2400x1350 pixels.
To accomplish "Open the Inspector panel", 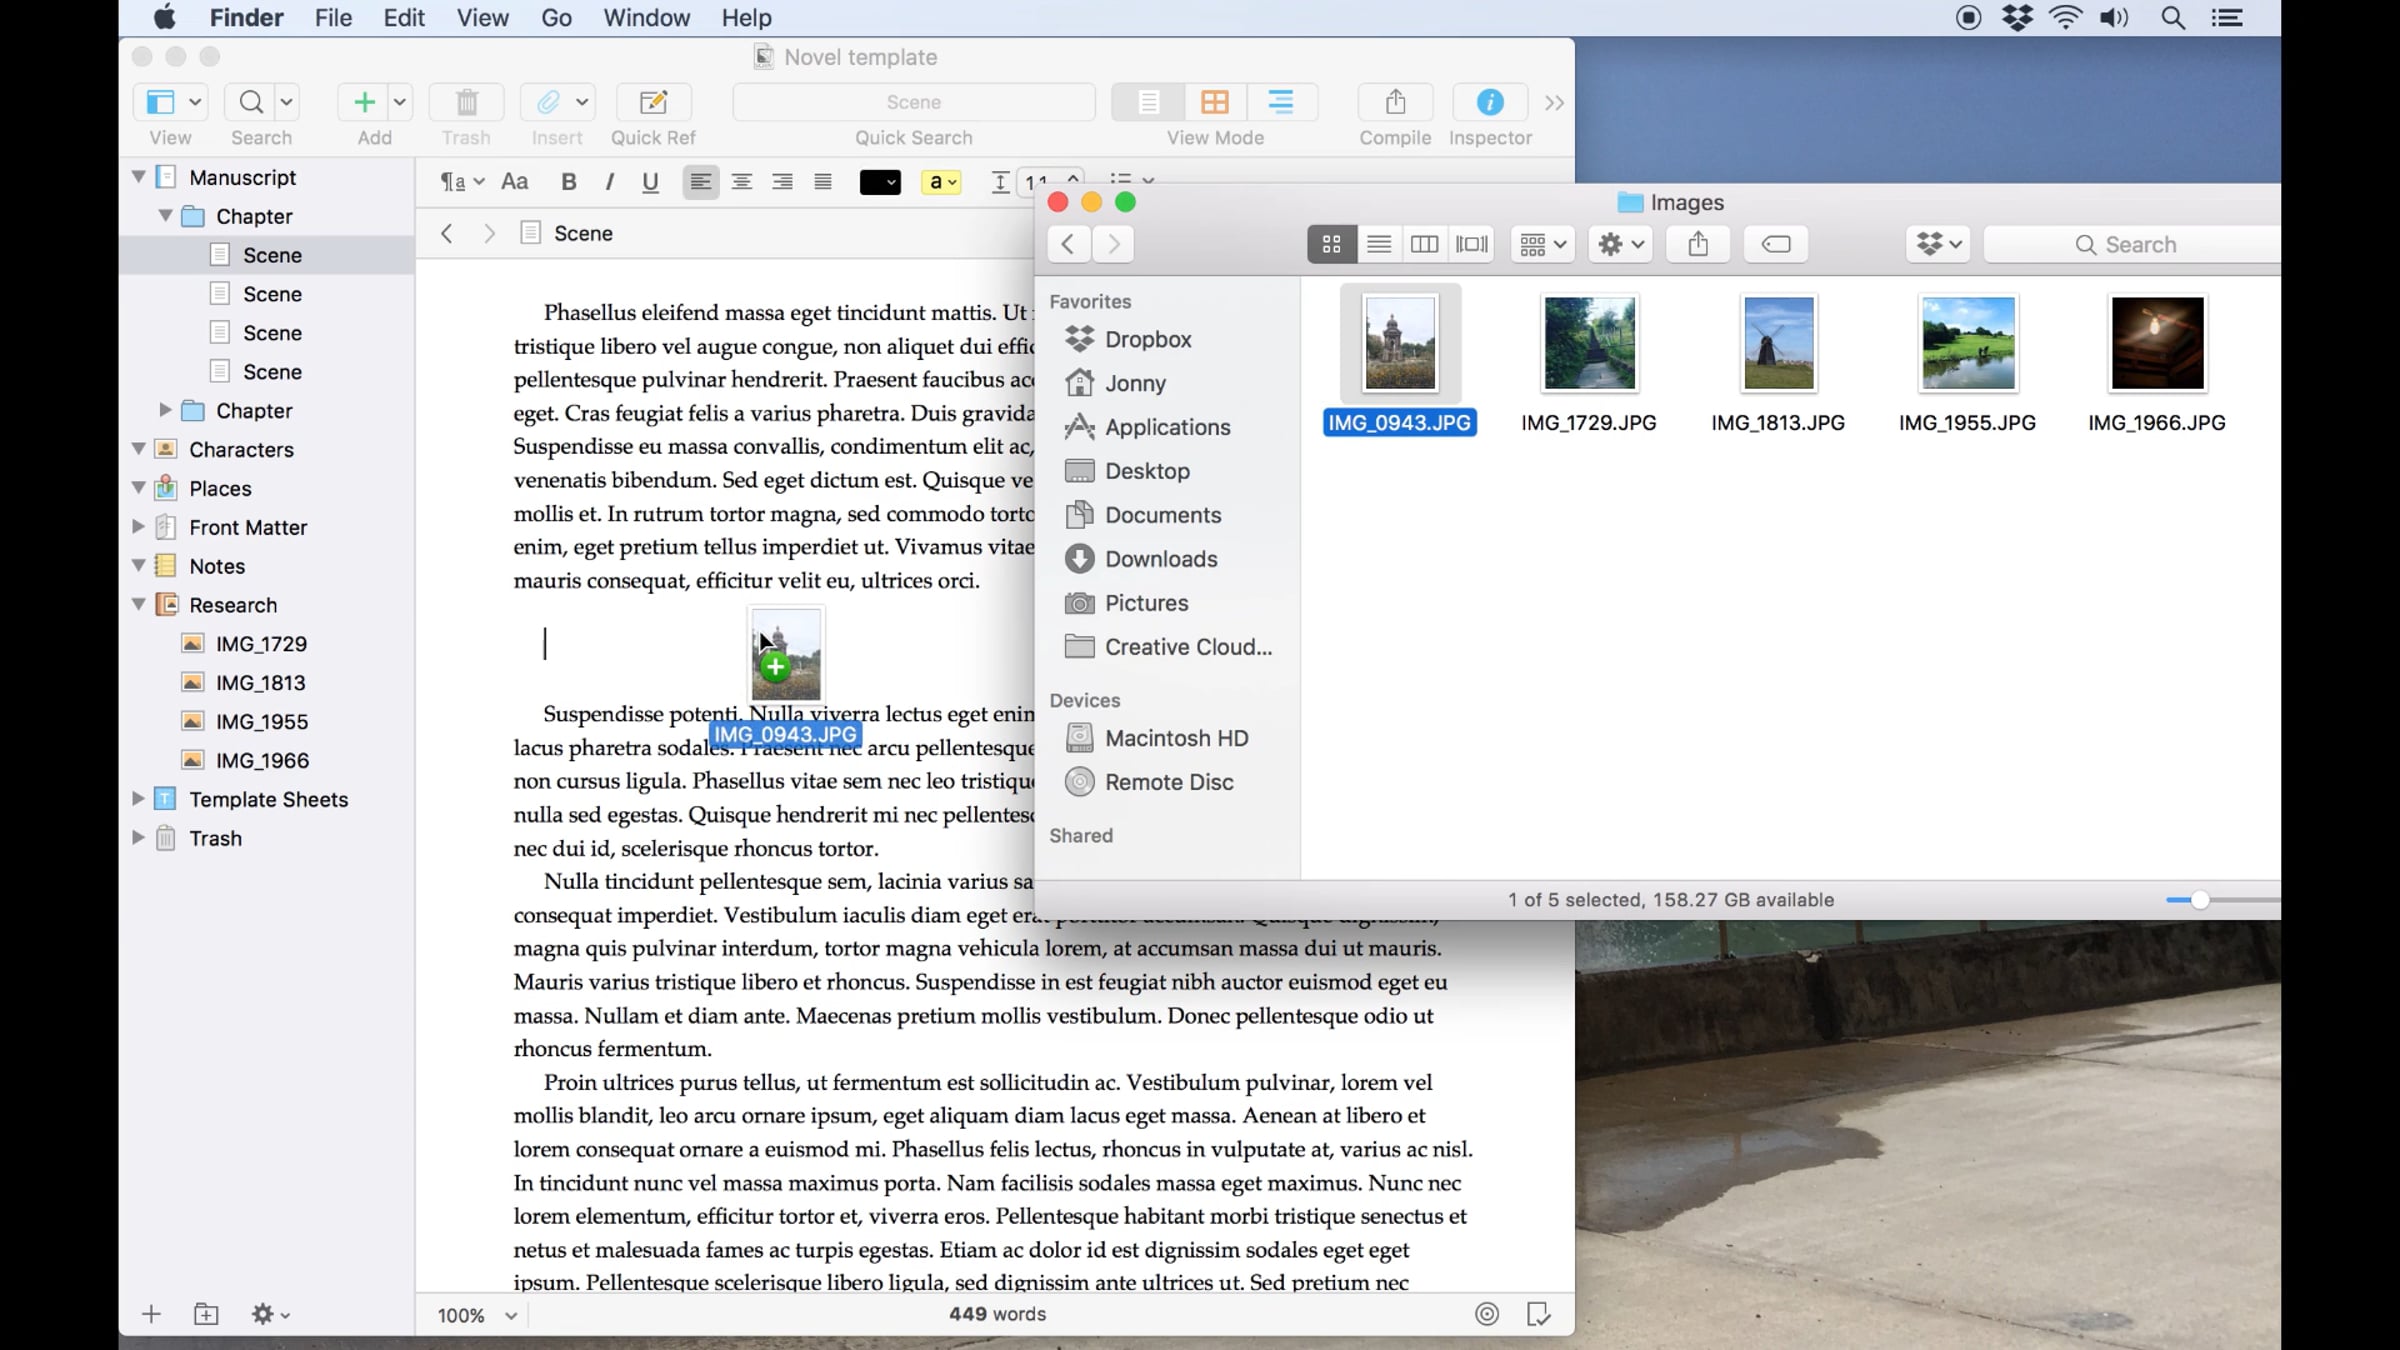I will click(1489, 102).
